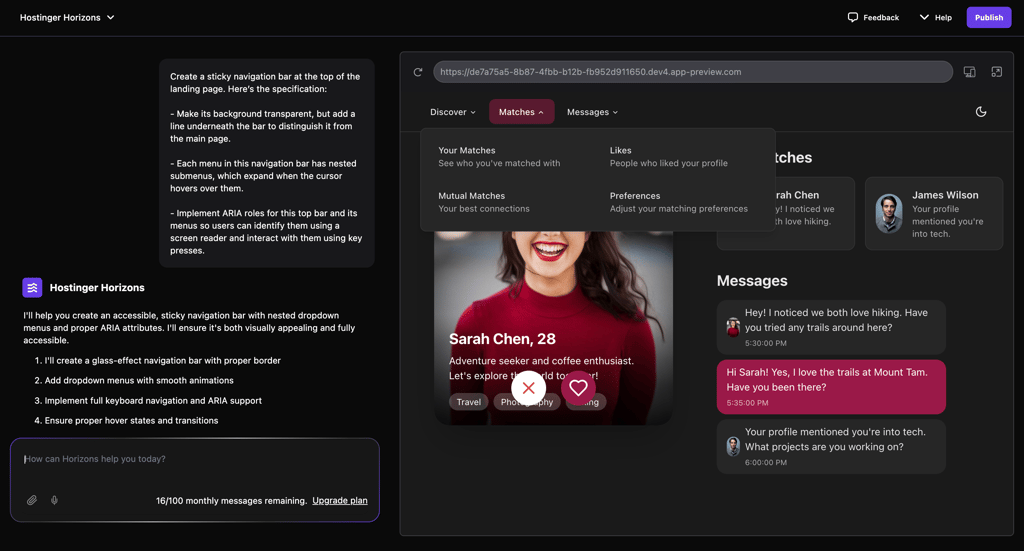The image size is (1024, 551).
Task: Click the Upgrade plan link
Action: click(340, 501)
